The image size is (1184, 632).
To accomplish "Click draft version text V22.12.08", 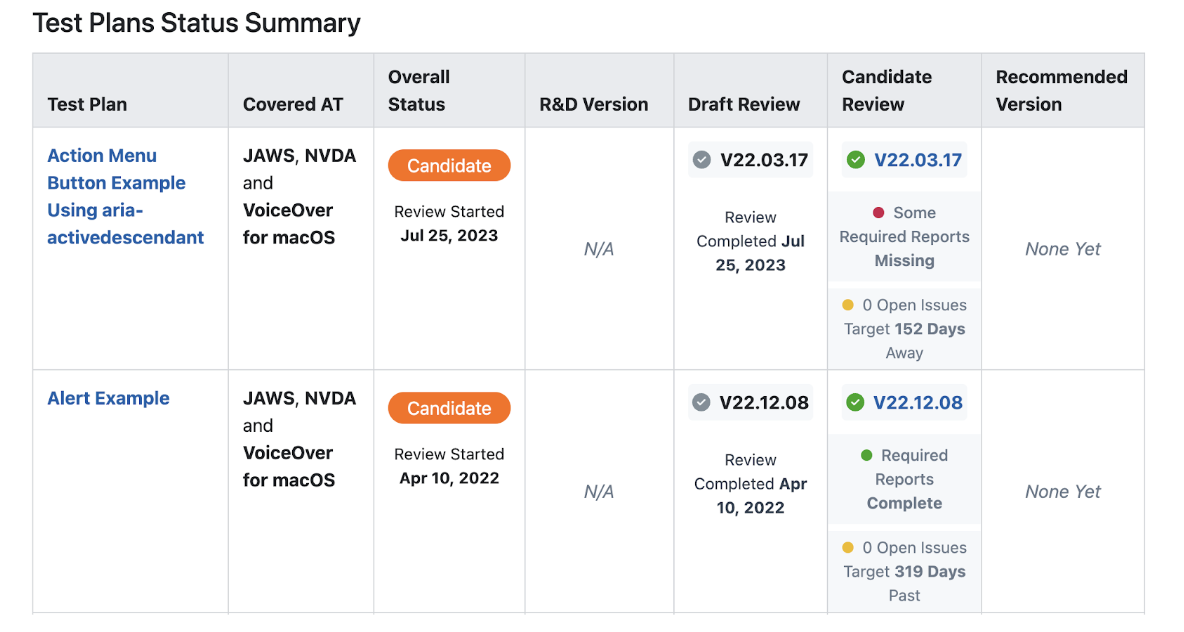I will tap(763, 402).
